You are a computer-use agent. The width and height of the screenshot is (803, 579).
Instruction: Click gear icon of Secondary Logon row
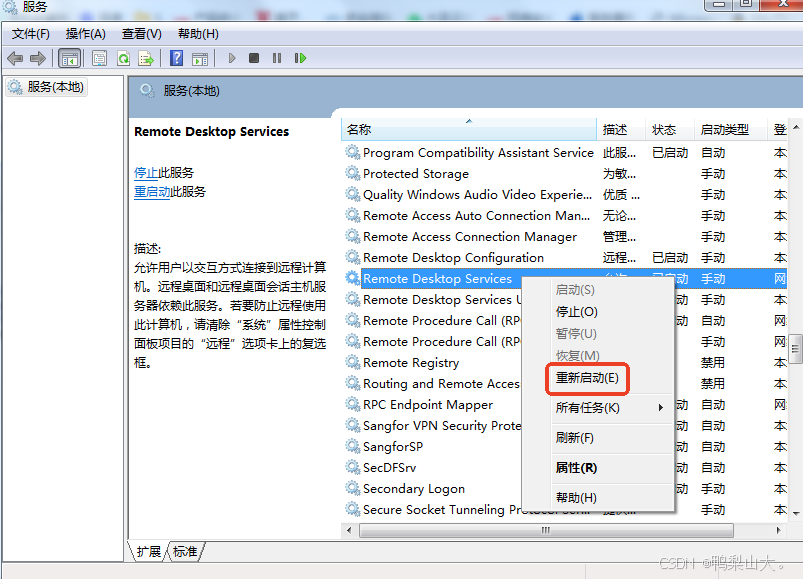[x=352, y=488]
